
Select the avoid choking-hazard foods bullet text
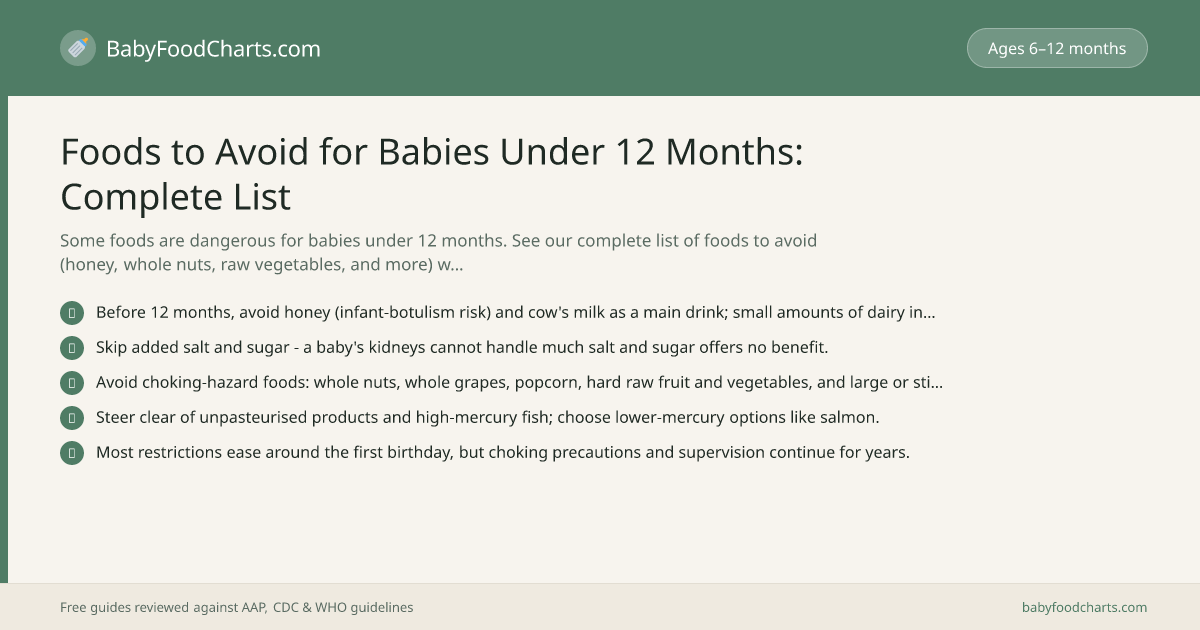pos(519,382)
